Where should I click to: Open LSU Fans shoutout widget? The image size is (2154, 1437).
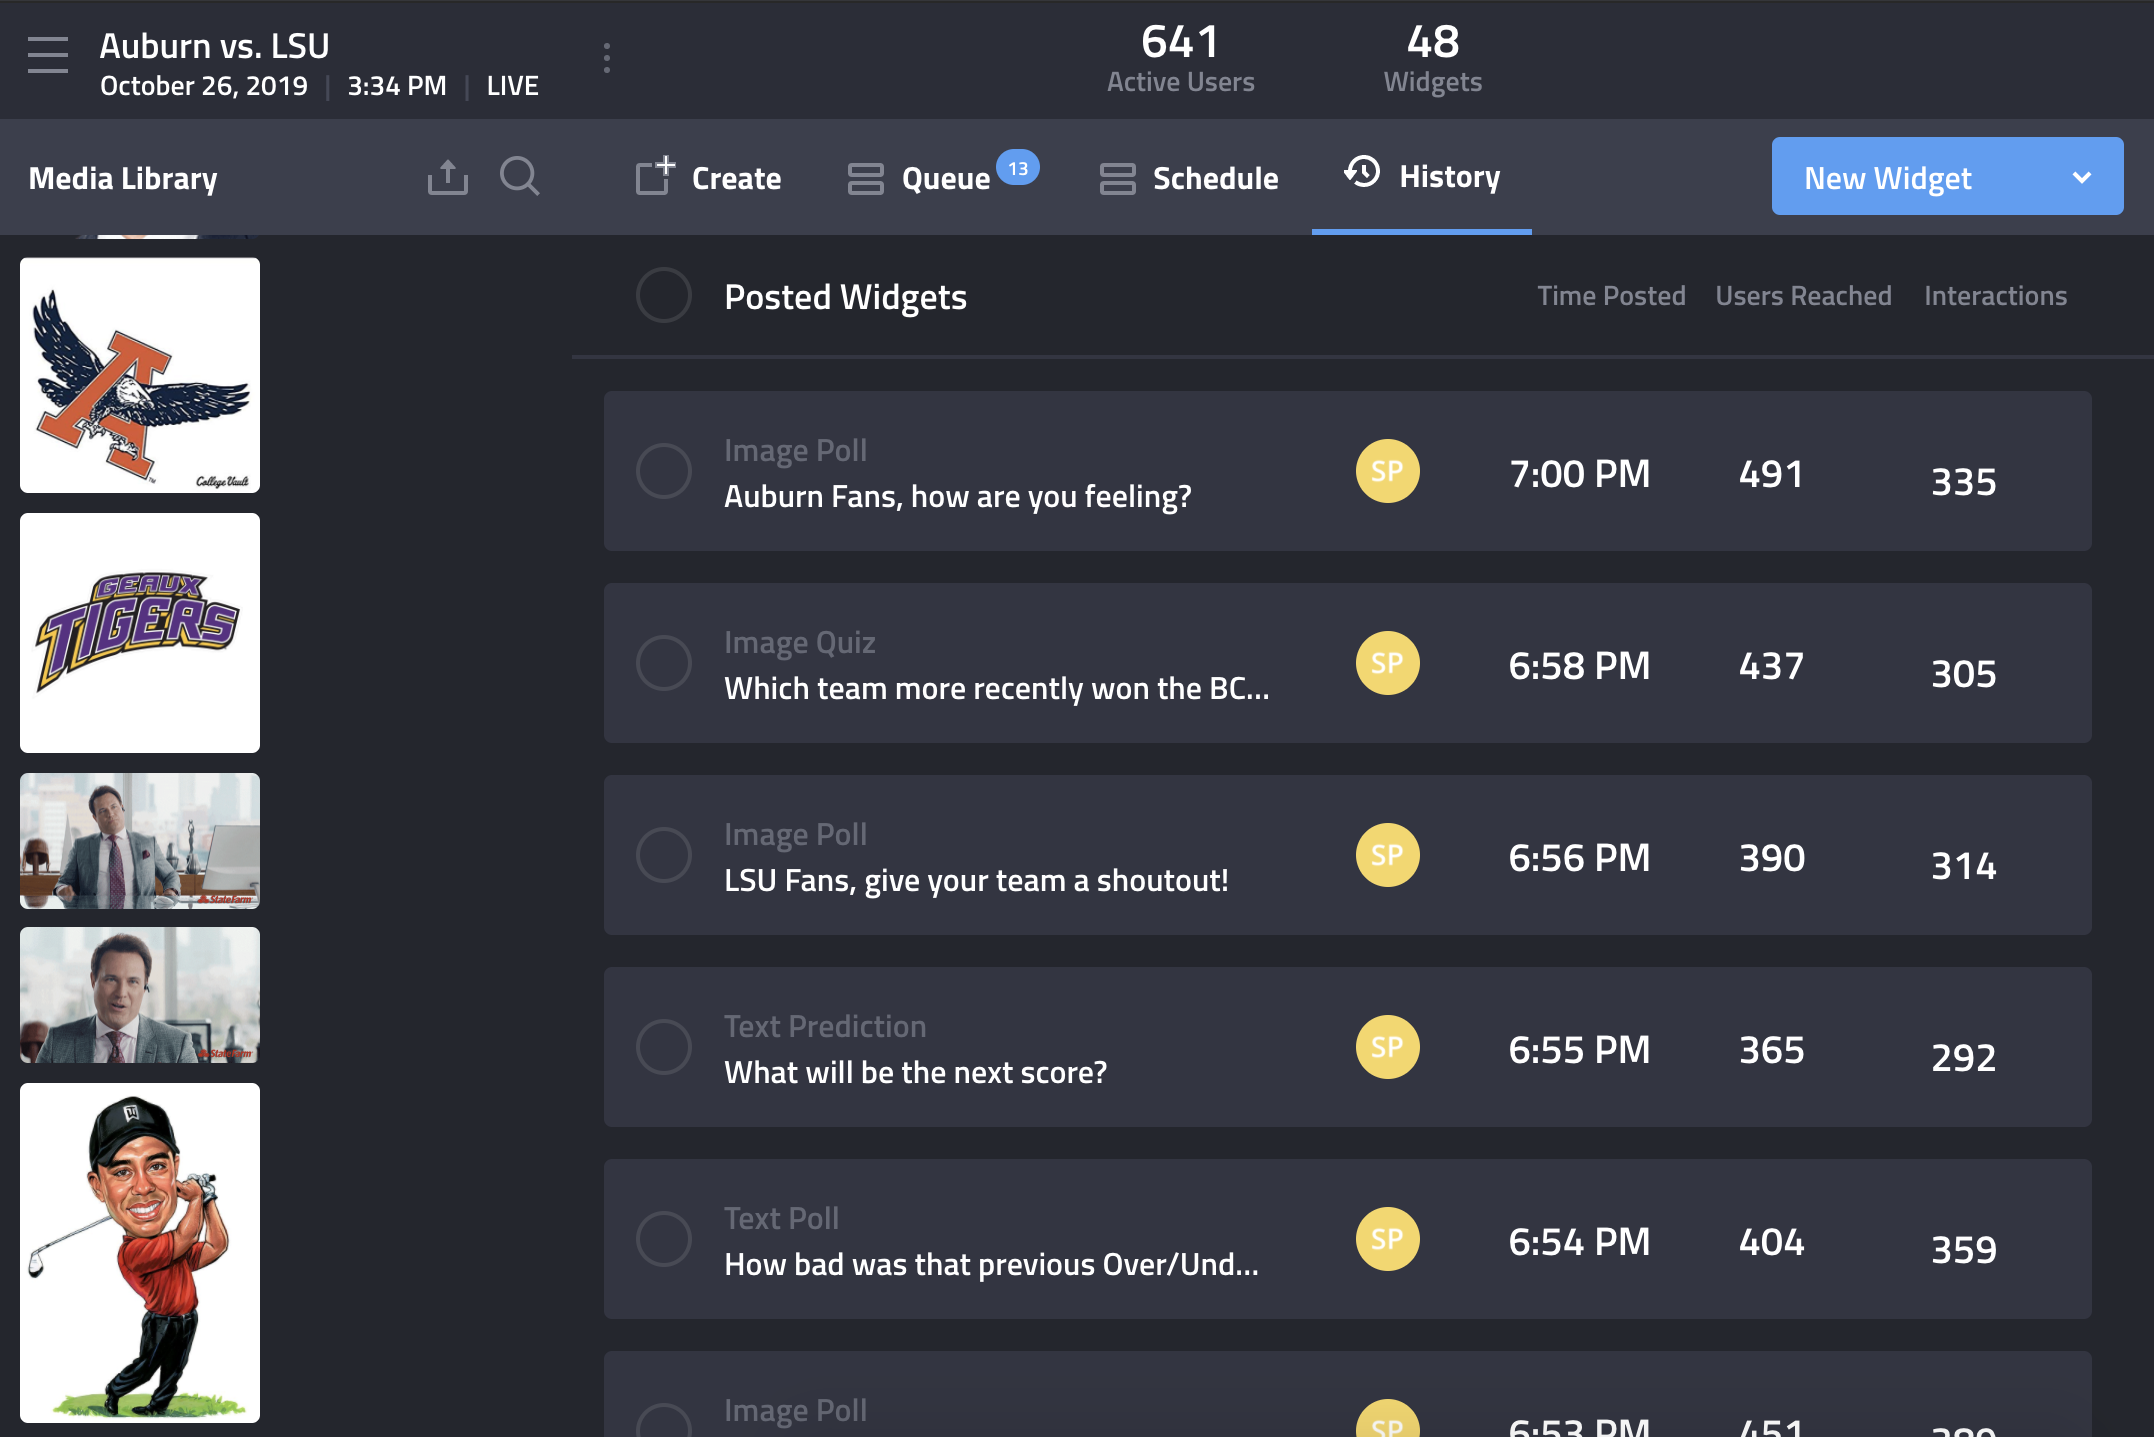(975, 880)
